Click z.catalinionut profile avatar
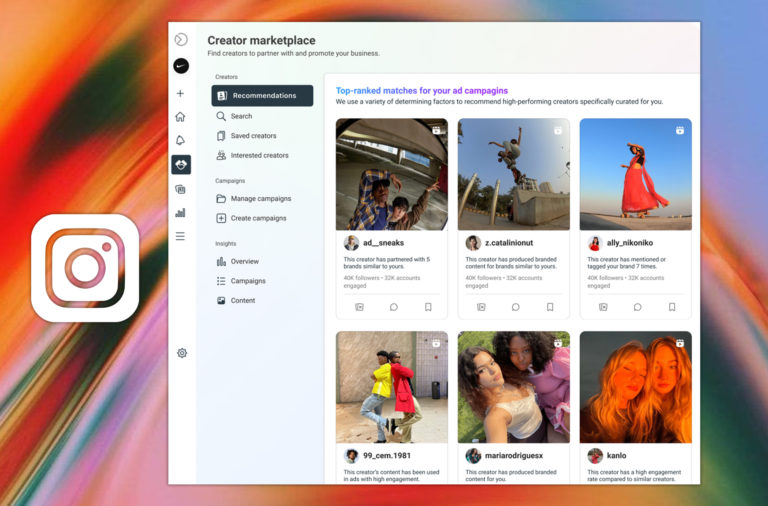Viewport: 768px width, 506px height. (x=473, y=243)
